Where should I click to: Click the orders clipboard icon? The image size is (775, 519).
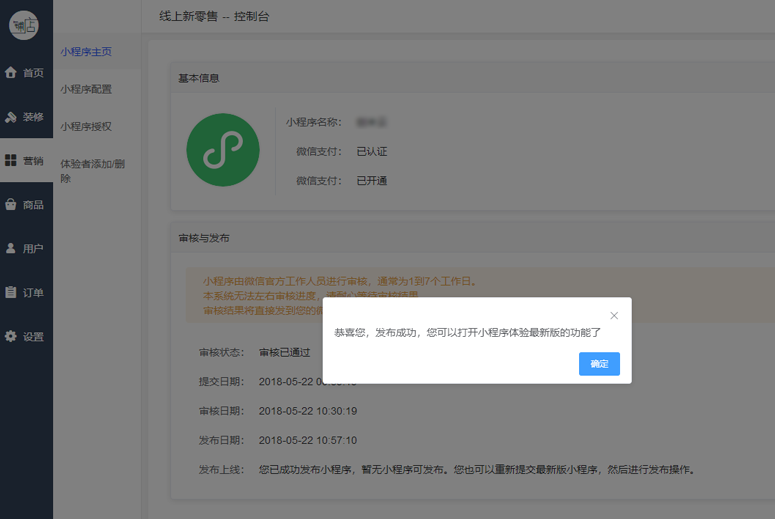11,293
